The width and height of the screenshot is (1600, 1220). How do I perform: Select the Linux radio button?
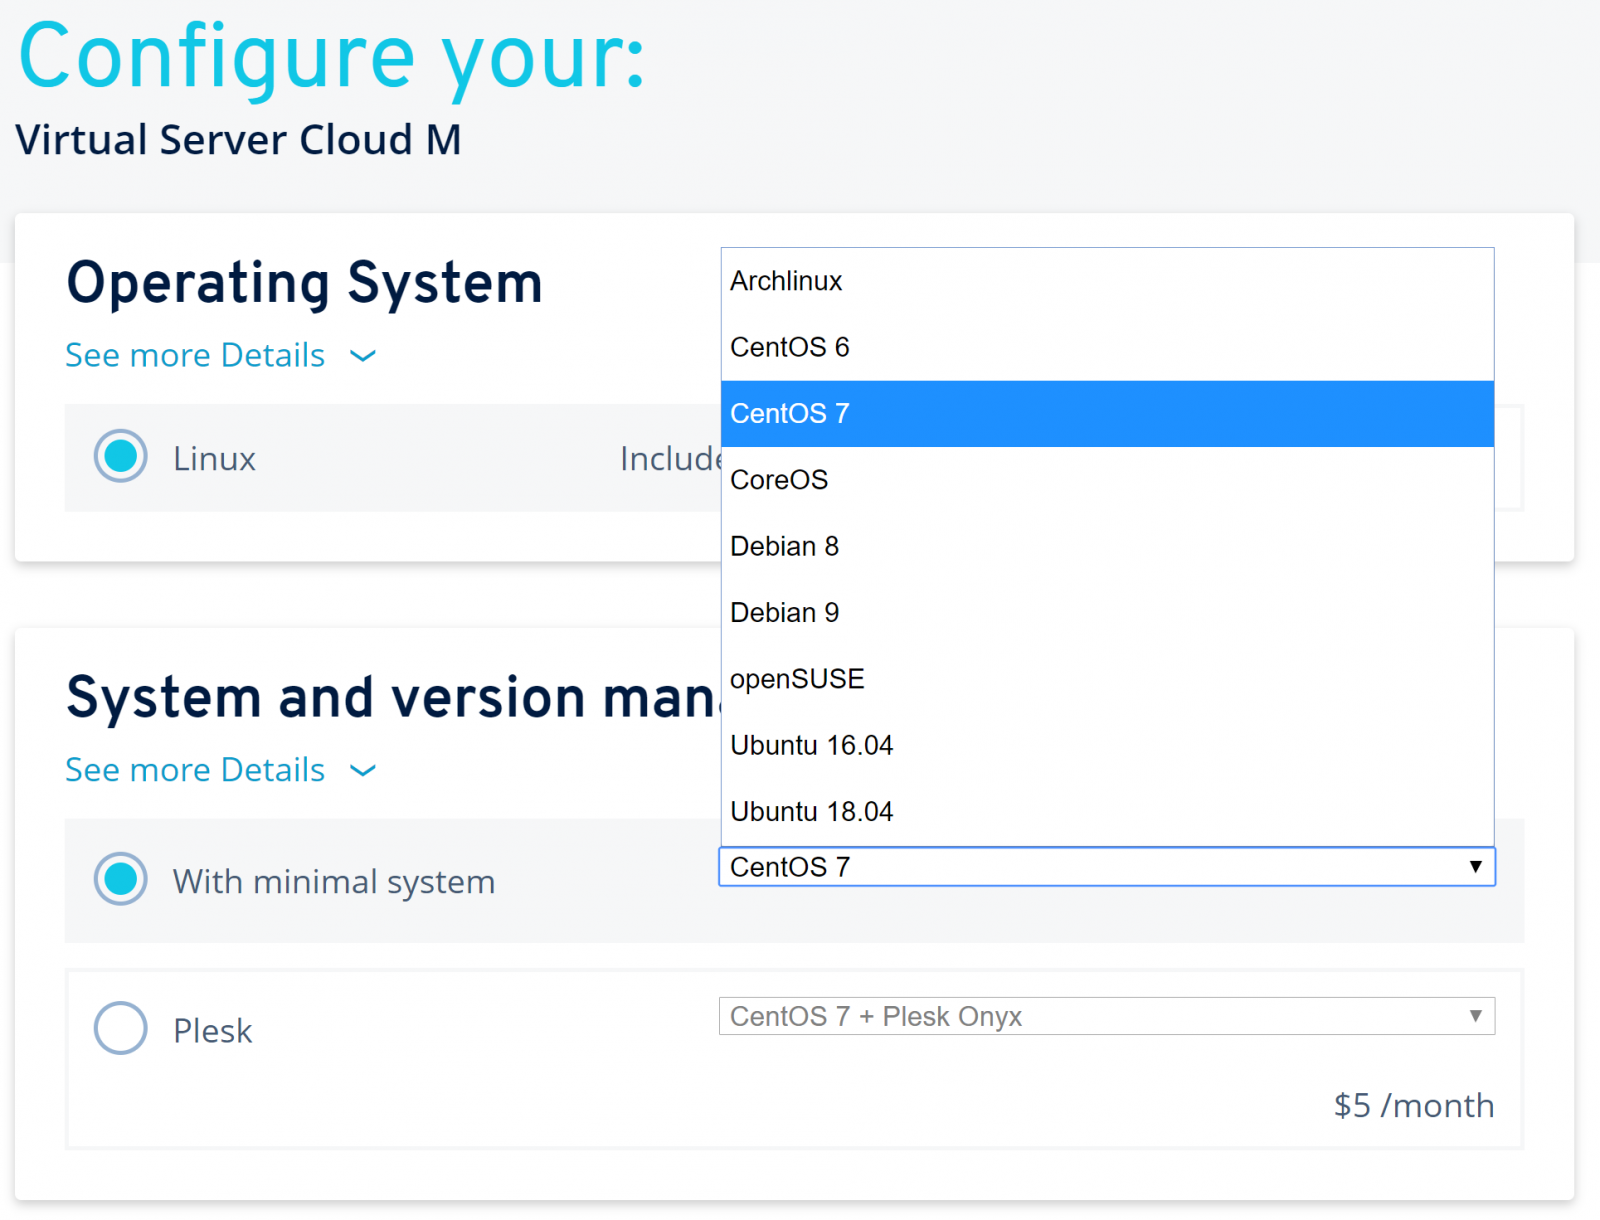tap(121, 457)
